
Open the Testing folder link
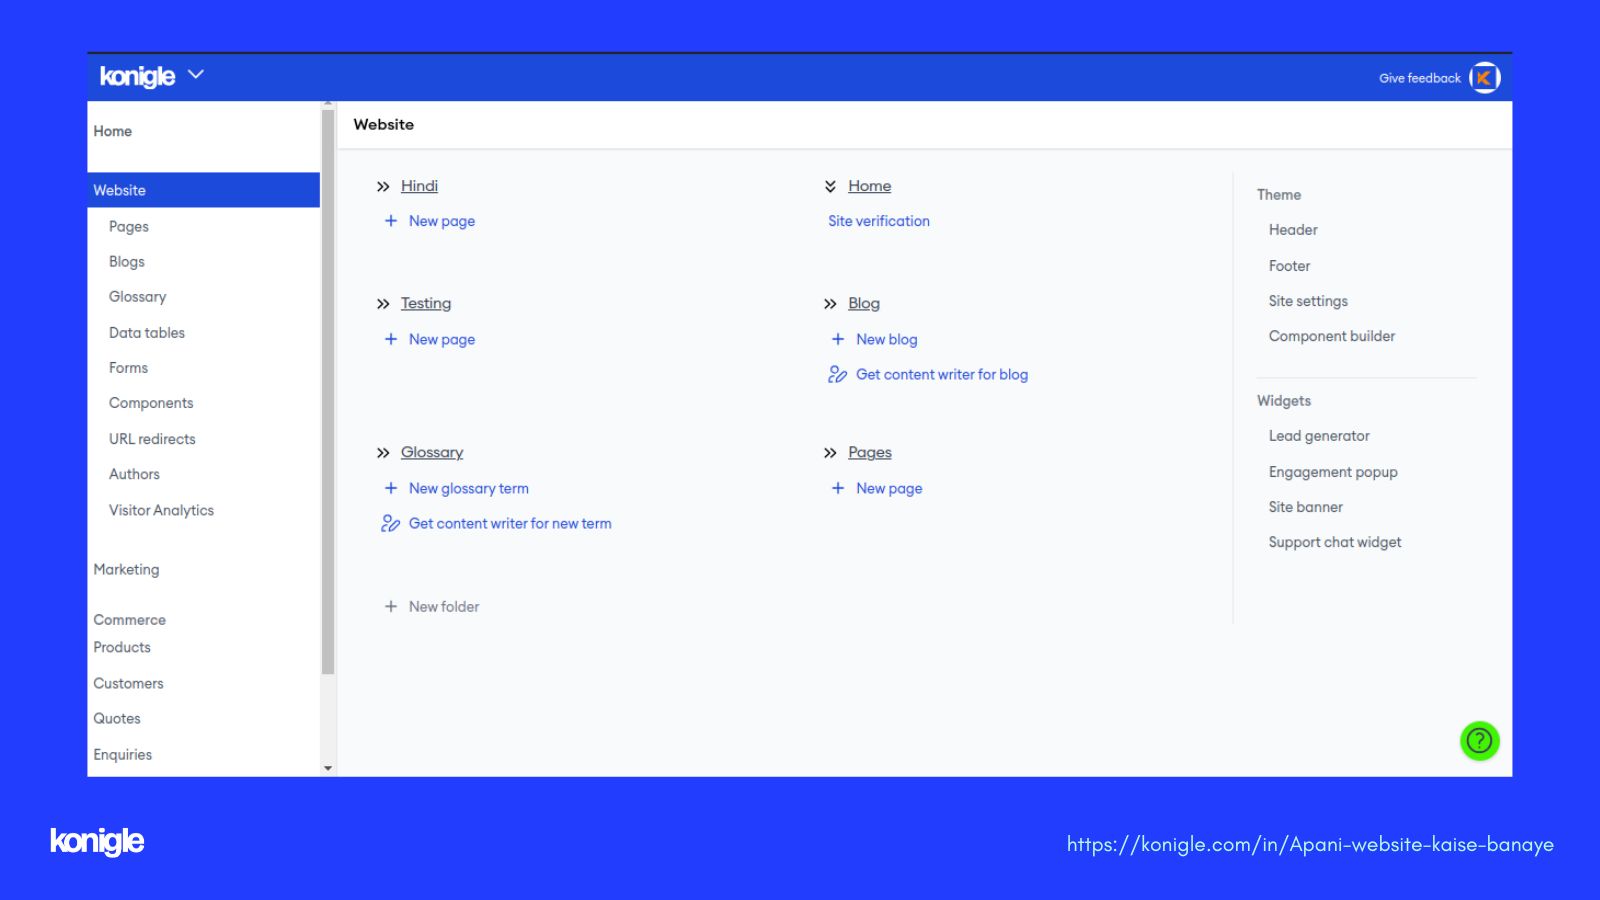(426, 303)
